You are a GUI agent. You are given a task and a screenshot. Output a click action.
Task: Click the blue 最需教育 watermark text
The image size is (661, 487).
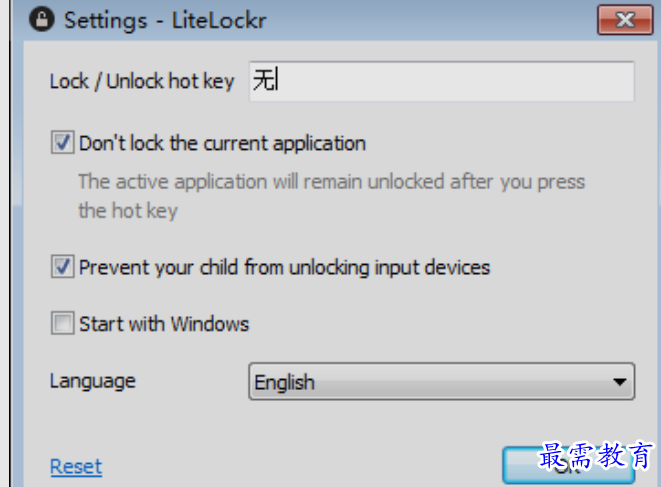pos(596,455)
